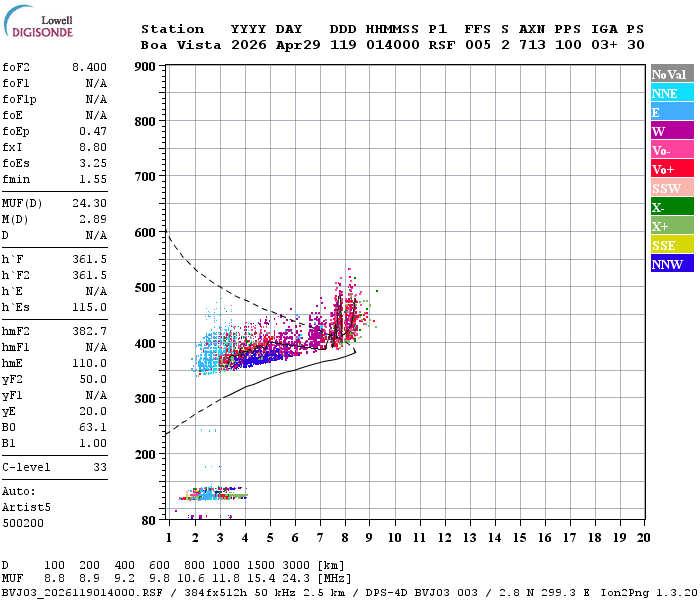The image size is (700, 600).
Task: Click the MUF(D) value 24.30
Action: (x=89, y=204)
